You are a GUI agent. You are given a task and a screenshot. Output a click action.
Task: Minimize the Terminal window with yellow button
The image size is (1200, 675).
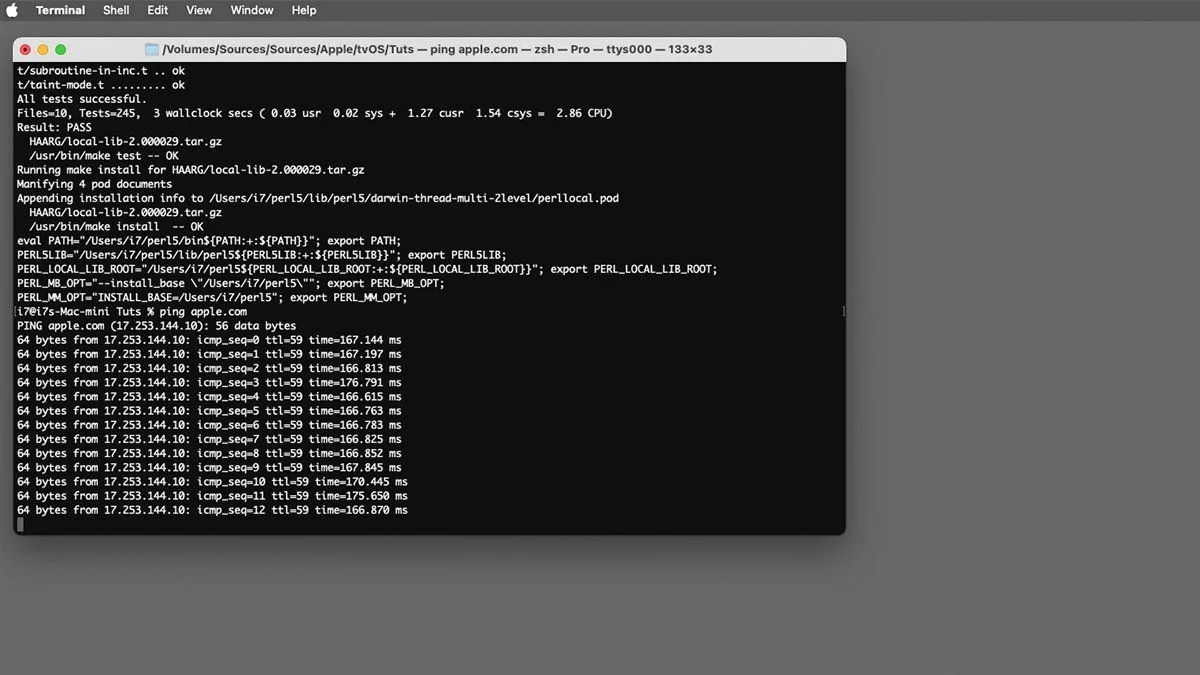(43, 49)
